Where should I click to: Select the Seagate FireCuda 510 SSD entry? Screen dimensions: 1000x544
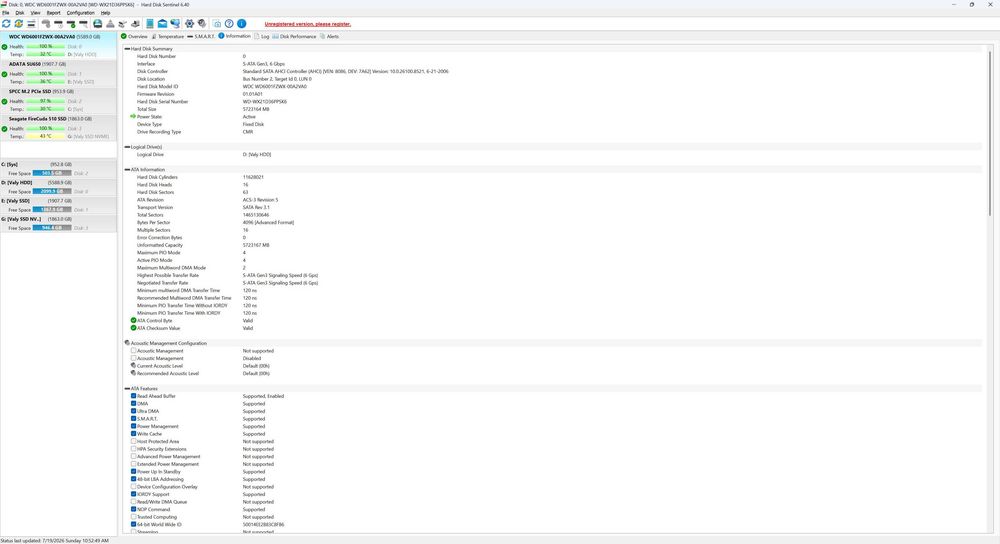[59, 128]
